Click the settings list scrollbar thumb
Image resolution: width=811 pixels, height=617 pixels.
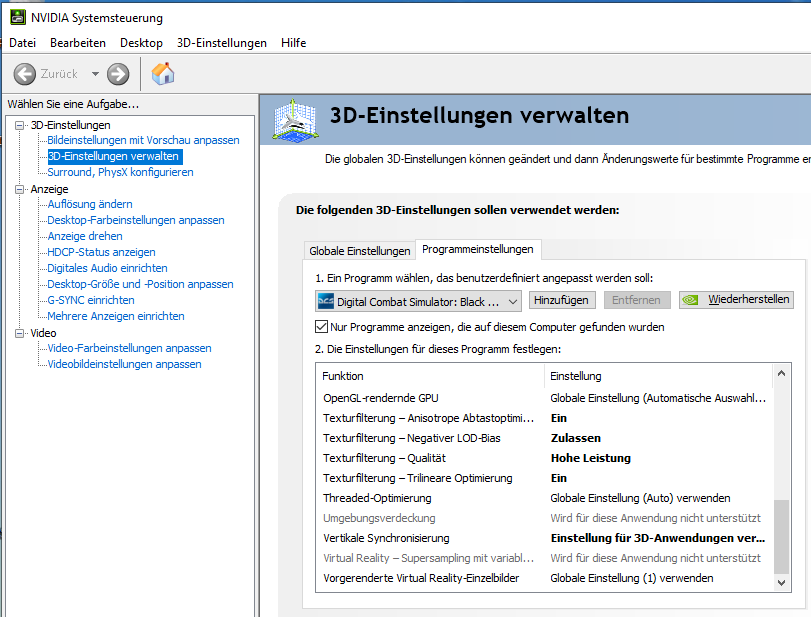pos(782,537)
